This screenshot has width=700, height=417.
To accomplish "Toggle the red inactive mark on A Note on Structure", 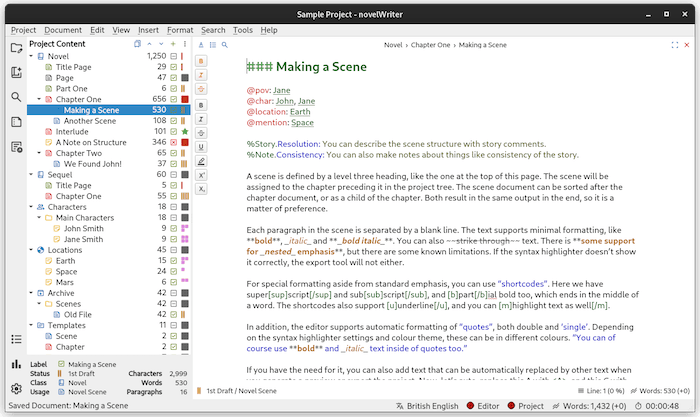I will pyautogui.click(x=174, y=142).
